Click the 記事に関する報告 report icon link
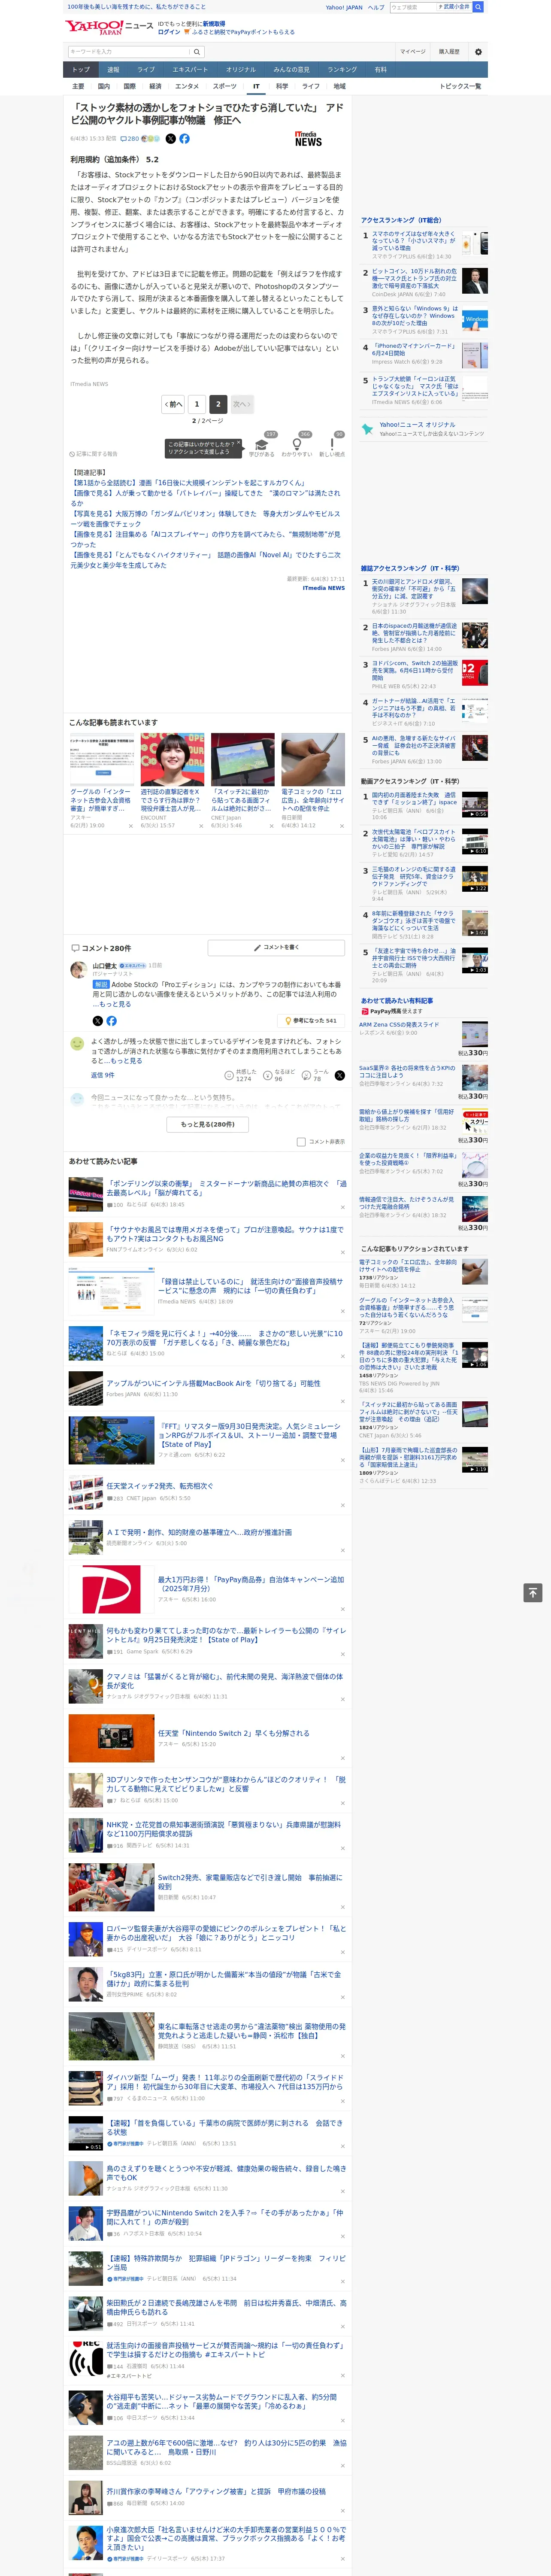551x2576 pixels. (93, 454)
